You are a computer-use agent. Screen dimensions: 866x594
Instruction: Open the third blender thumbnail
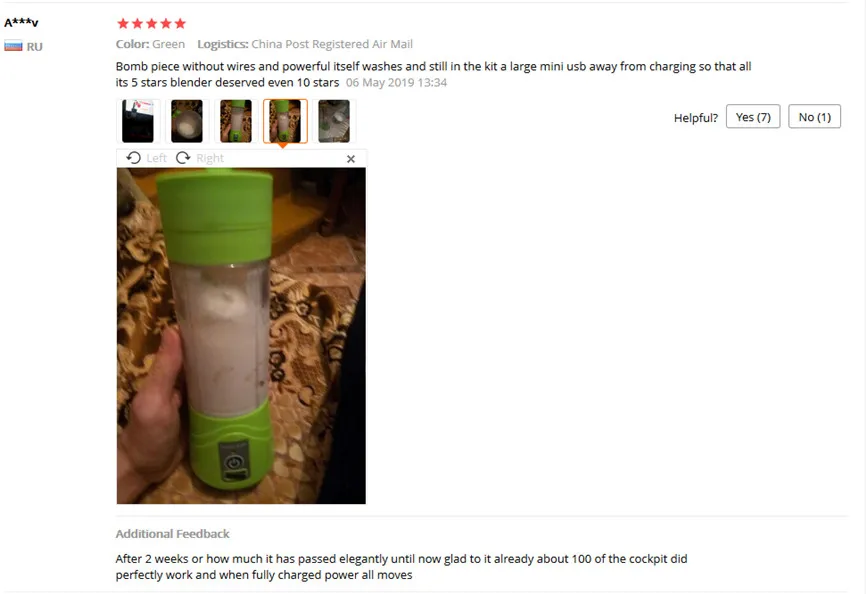236,121
